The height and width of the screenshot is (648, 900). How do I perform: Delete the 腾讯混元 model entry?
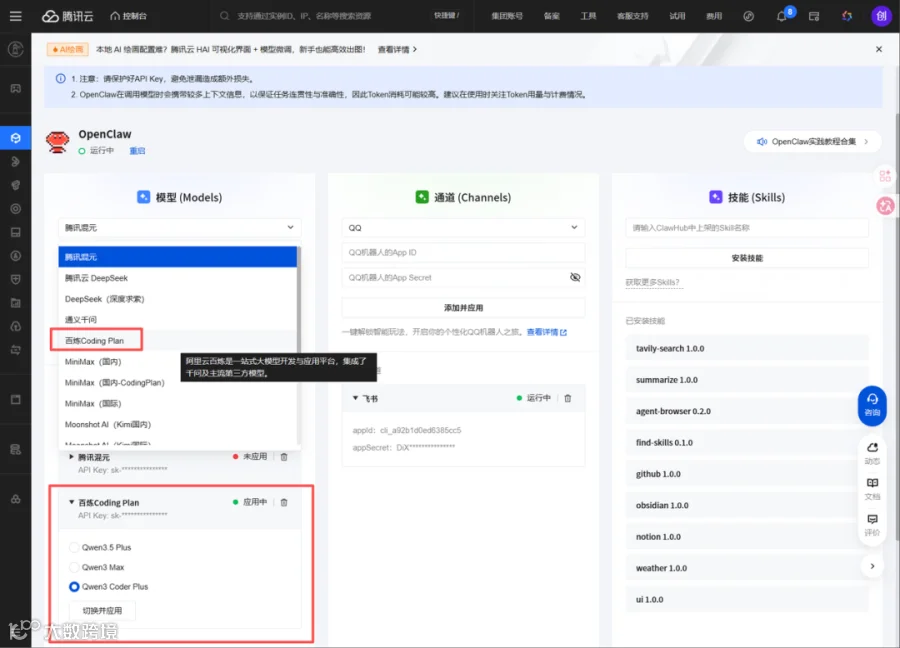(284, 457)
